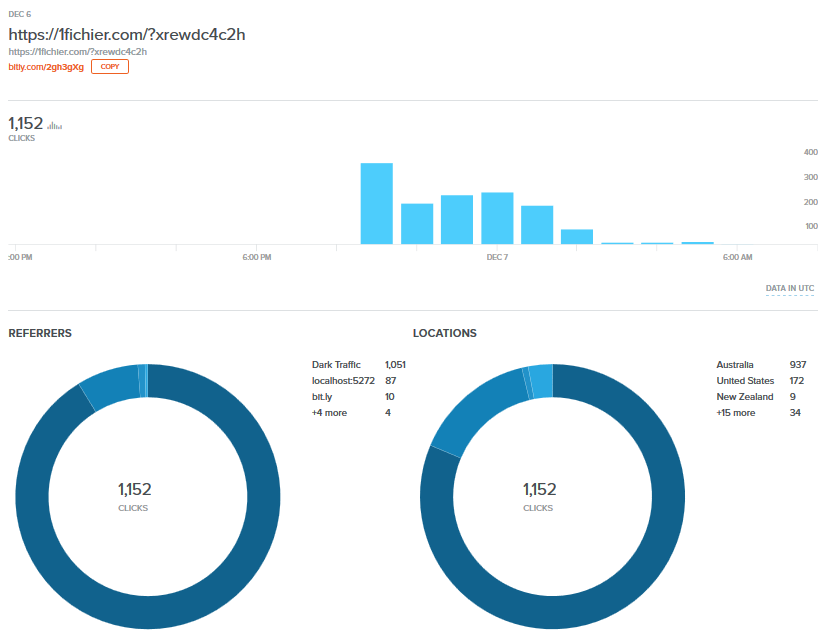Open the bitly.com/2gh3gXg short link
Viewport: 820px width, 640px height.
tap(46, 67)
